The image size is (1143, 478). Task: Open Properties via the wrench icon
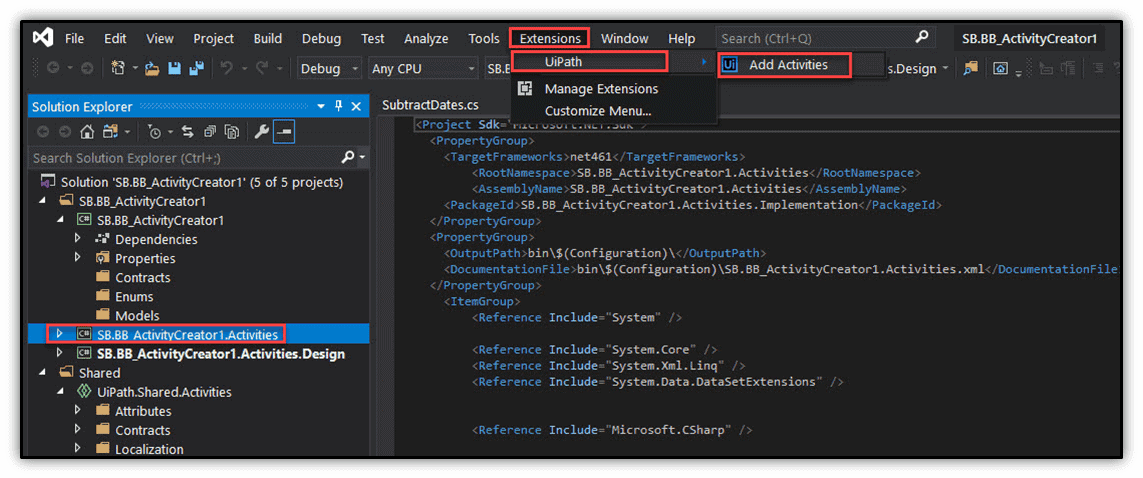click(261, 132)
